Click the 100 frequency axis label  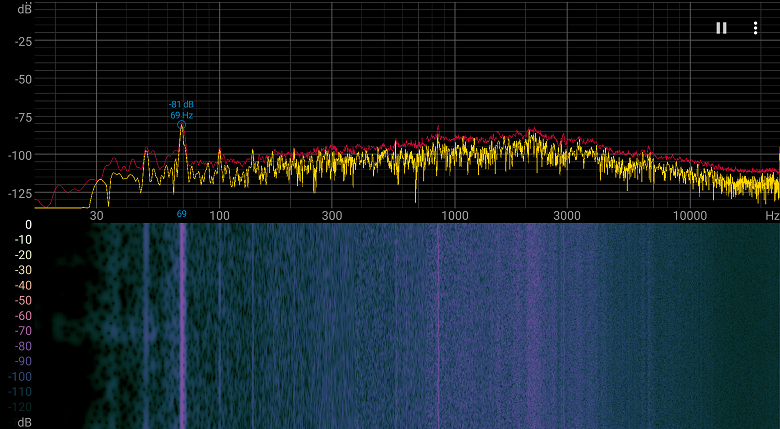(219, 215)
